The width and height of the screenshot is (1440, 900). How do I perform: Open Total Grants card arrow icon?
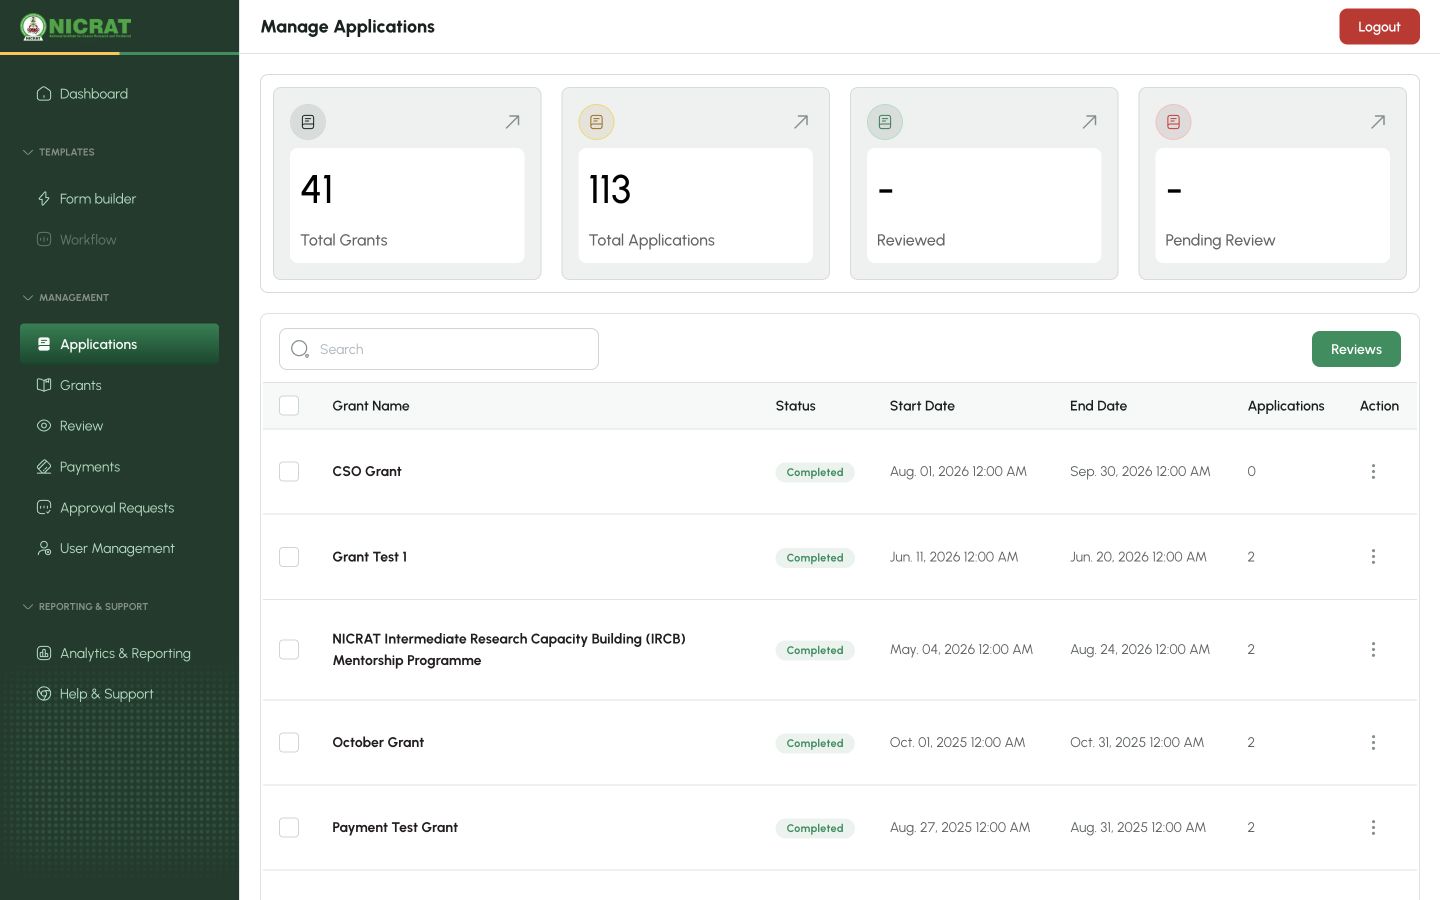(x=512, y=122)
